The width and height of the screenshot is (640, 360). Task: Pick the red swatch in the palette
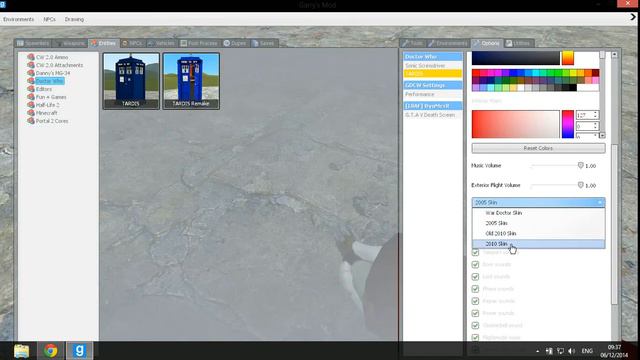click(x=476, y=73)
